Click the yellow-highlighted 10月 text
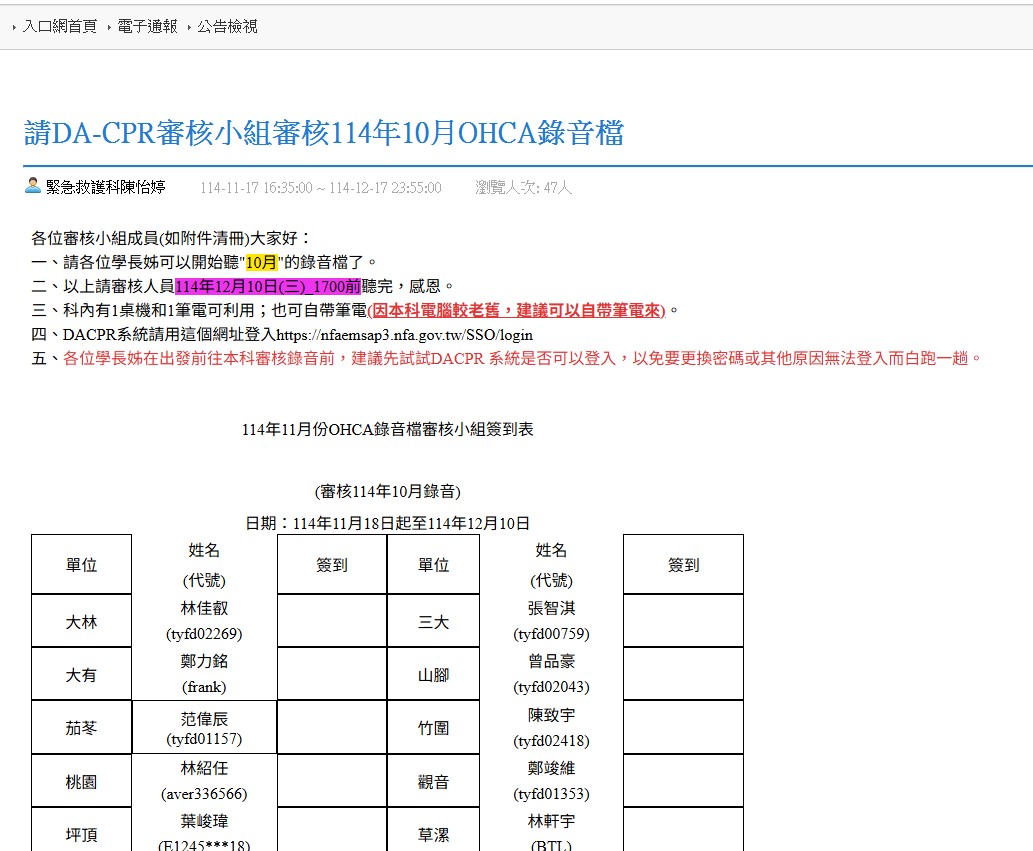This screenshot has width=1033, height=851. 261,262
